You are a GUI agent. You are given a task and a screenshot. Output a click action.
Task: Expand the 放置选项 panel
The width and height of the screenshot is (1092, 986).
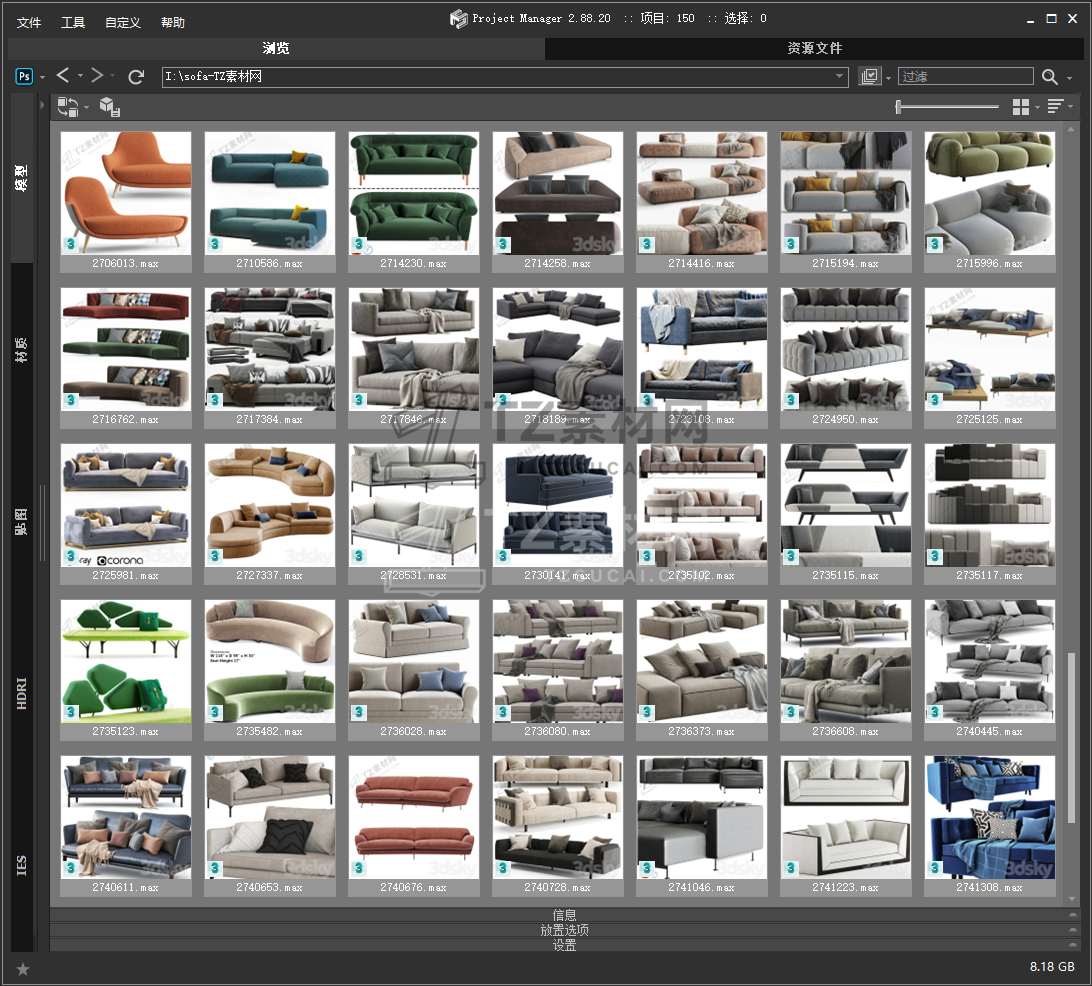[564, 930]
